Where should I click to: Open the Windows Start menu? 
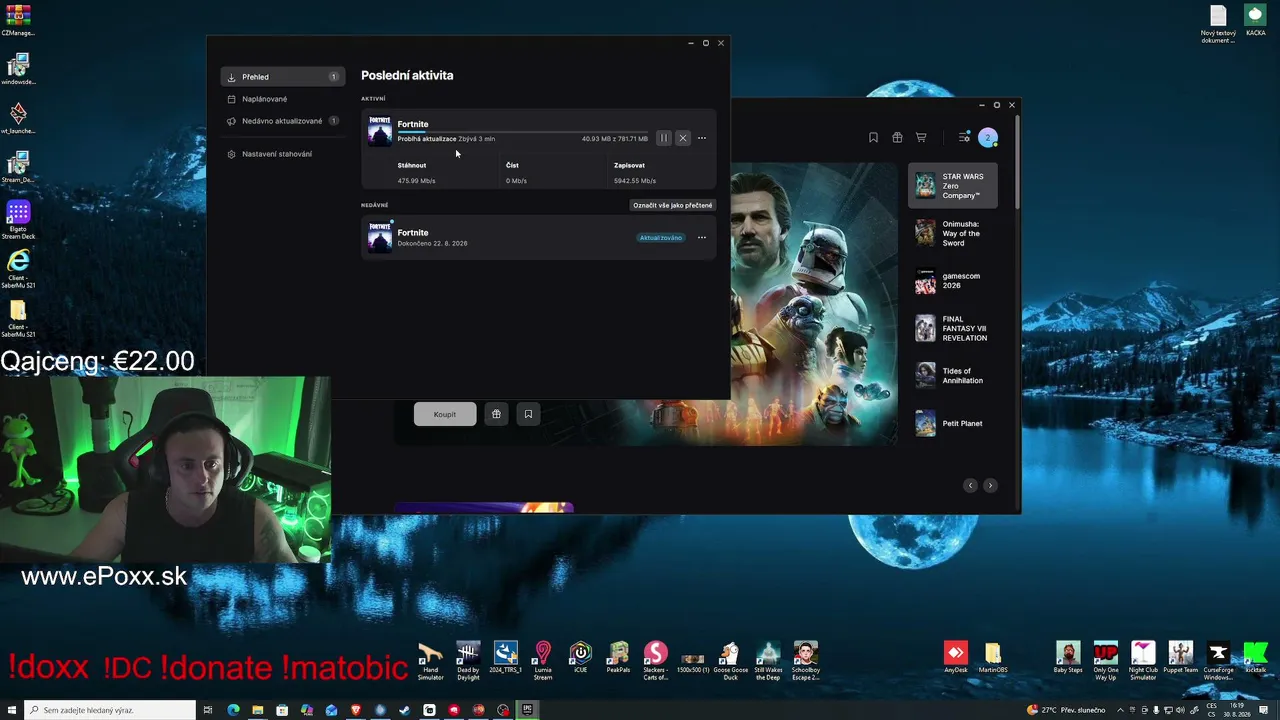(12, 710)
